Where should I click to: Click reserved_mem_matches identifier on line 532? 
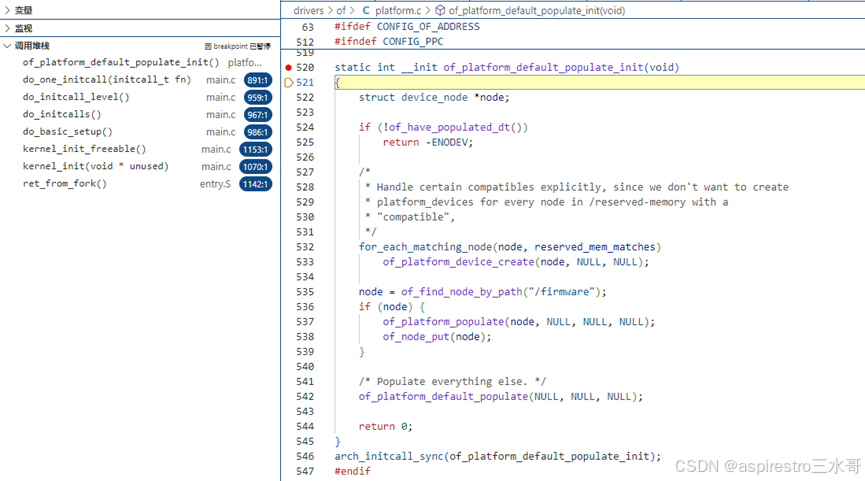pyautogui.click(x=595, y=247)
